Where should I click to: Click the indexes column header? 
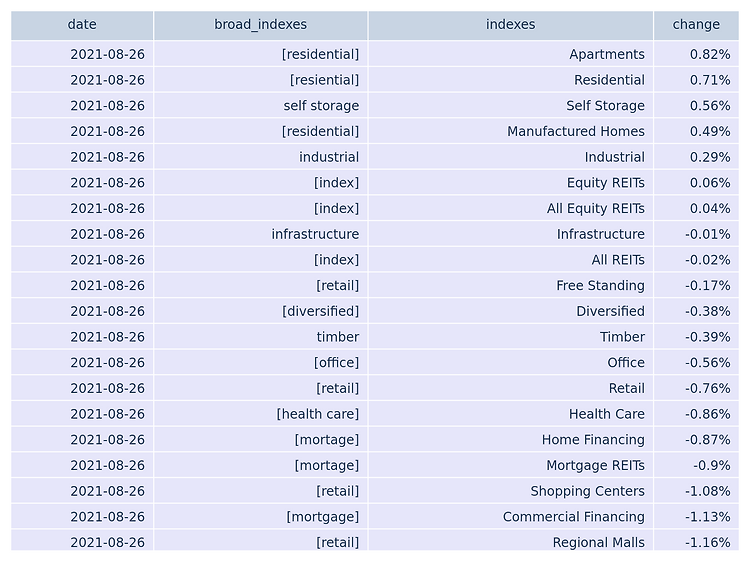(x=510, y=25)
